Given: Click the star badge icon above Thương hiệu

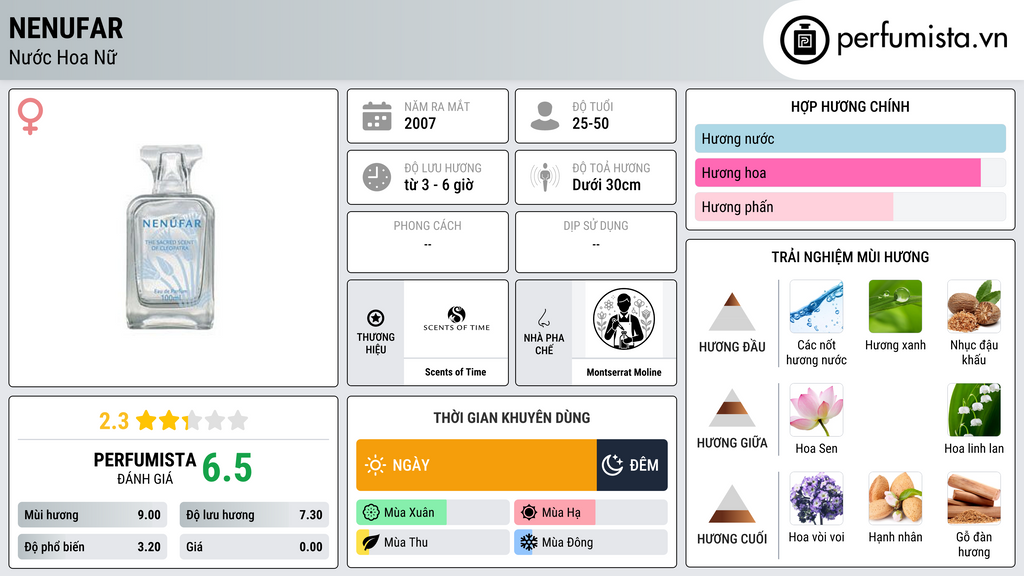Looking at the screenshot, I should click(376, 318).
